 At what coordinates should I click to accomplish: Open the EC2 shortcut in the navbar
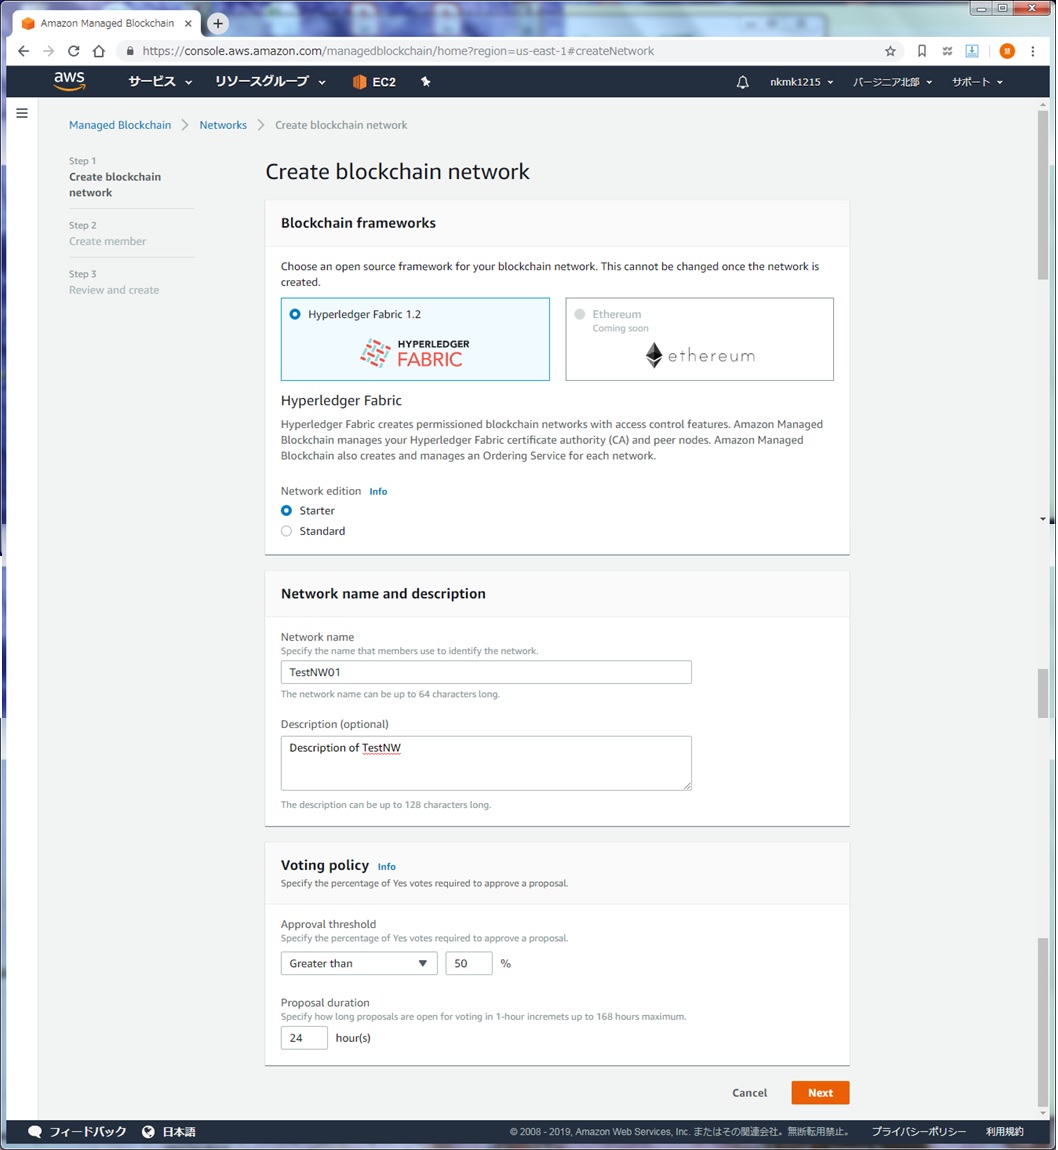point(374,81)
